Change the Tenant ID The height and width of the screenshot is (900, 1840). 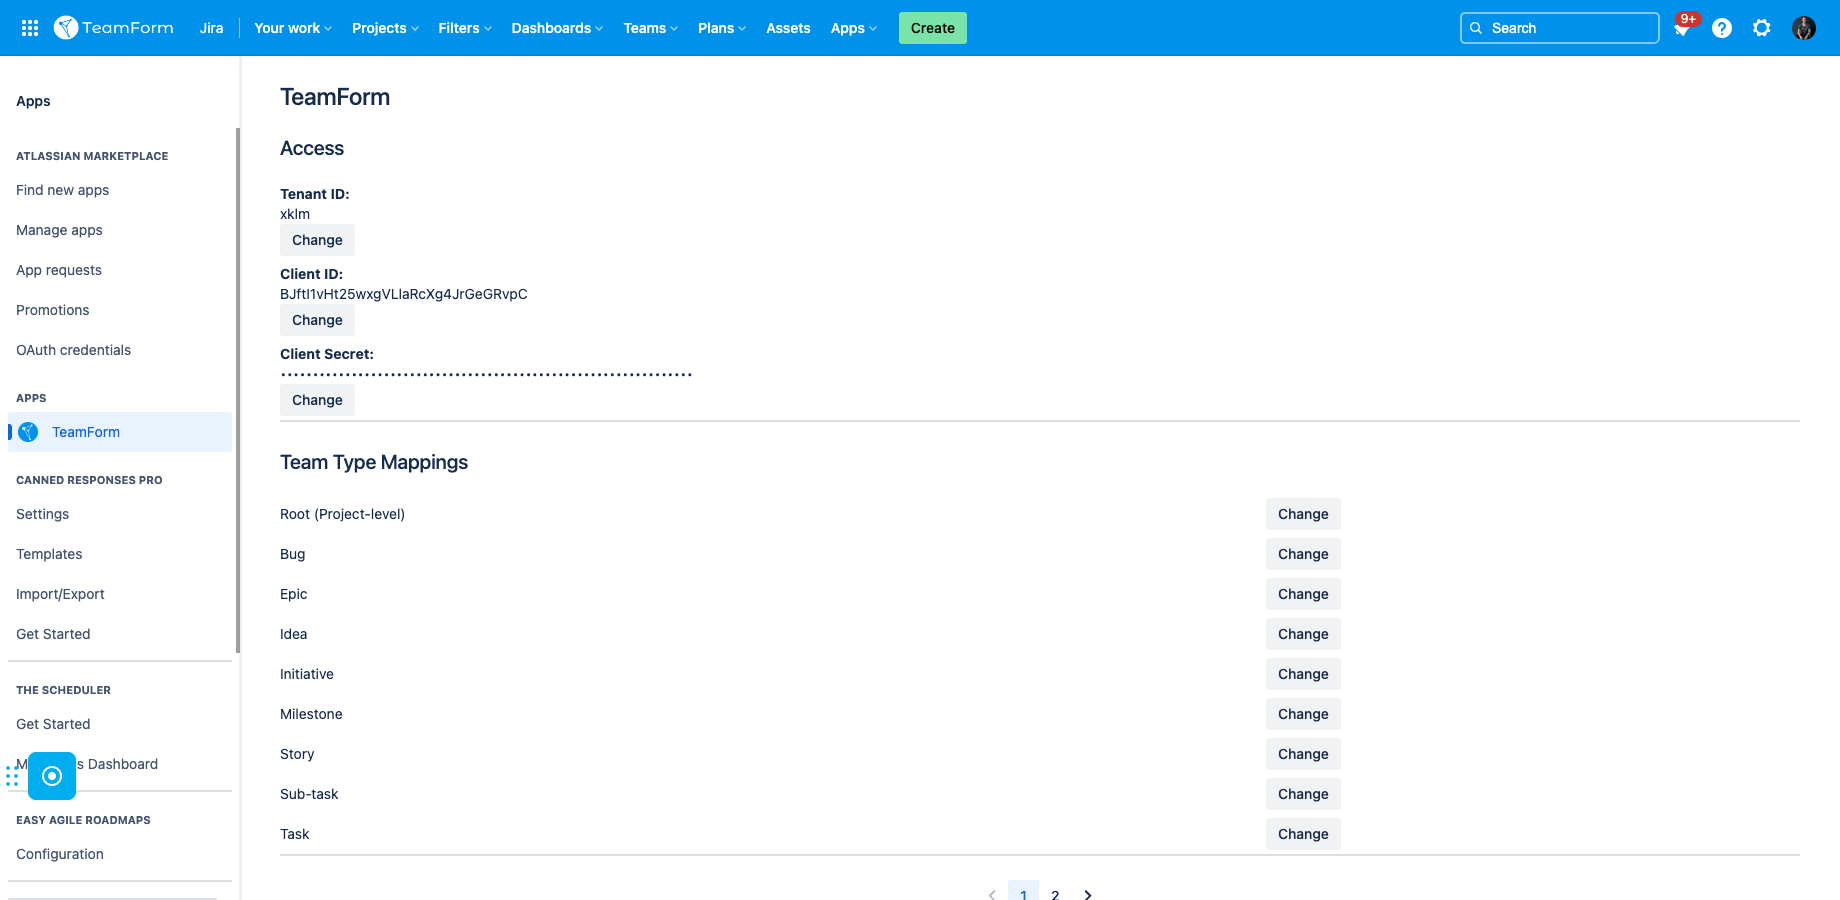click(317, 240)
